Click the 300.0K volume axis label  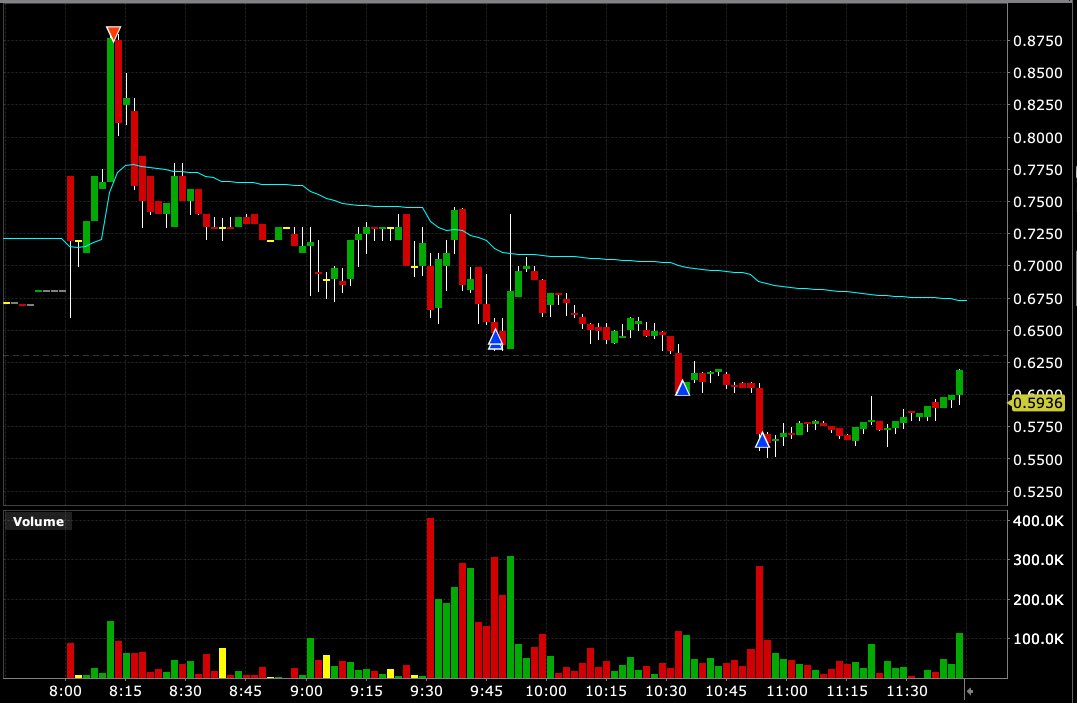point(1038,560)
